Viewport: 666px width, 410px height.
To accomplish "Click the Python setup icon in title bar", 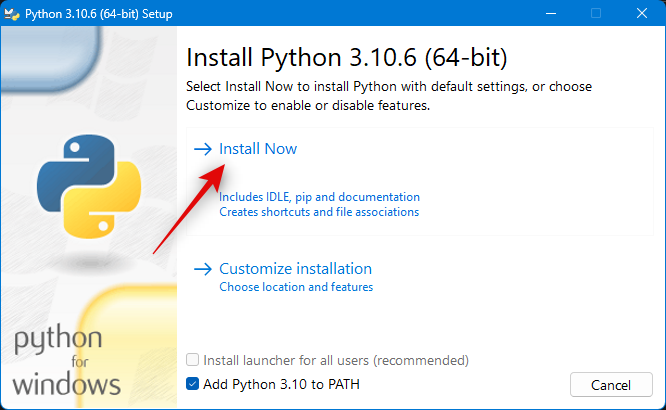I will click(14, 13).
